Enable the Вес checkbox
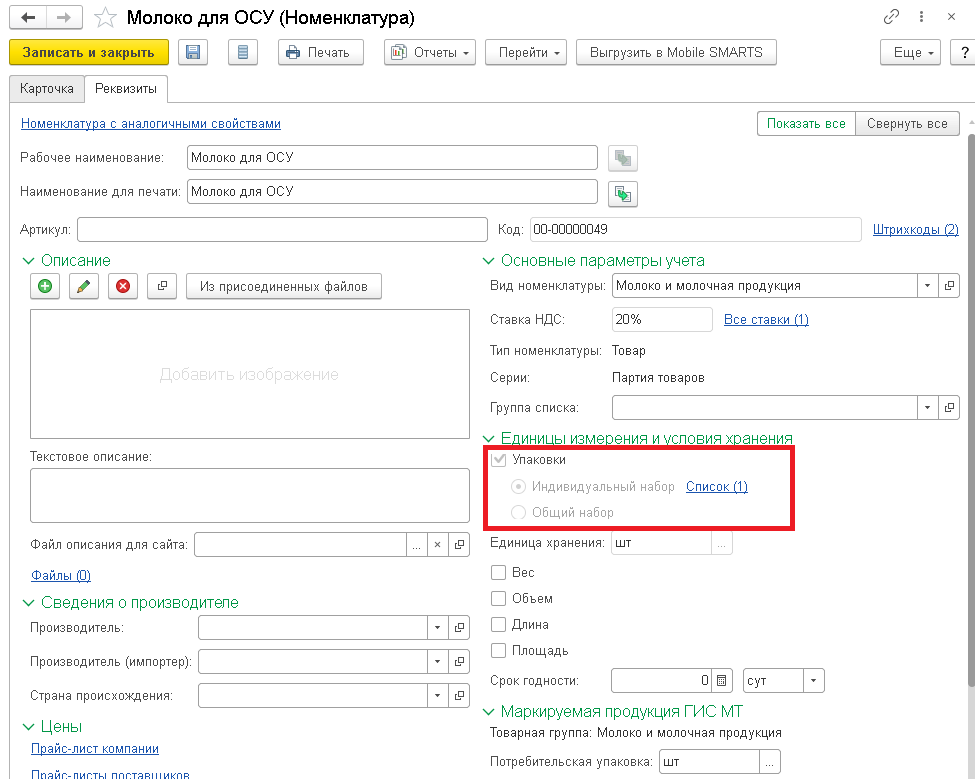The width and height of the screenshot is (975, 779). coord(498,572)
